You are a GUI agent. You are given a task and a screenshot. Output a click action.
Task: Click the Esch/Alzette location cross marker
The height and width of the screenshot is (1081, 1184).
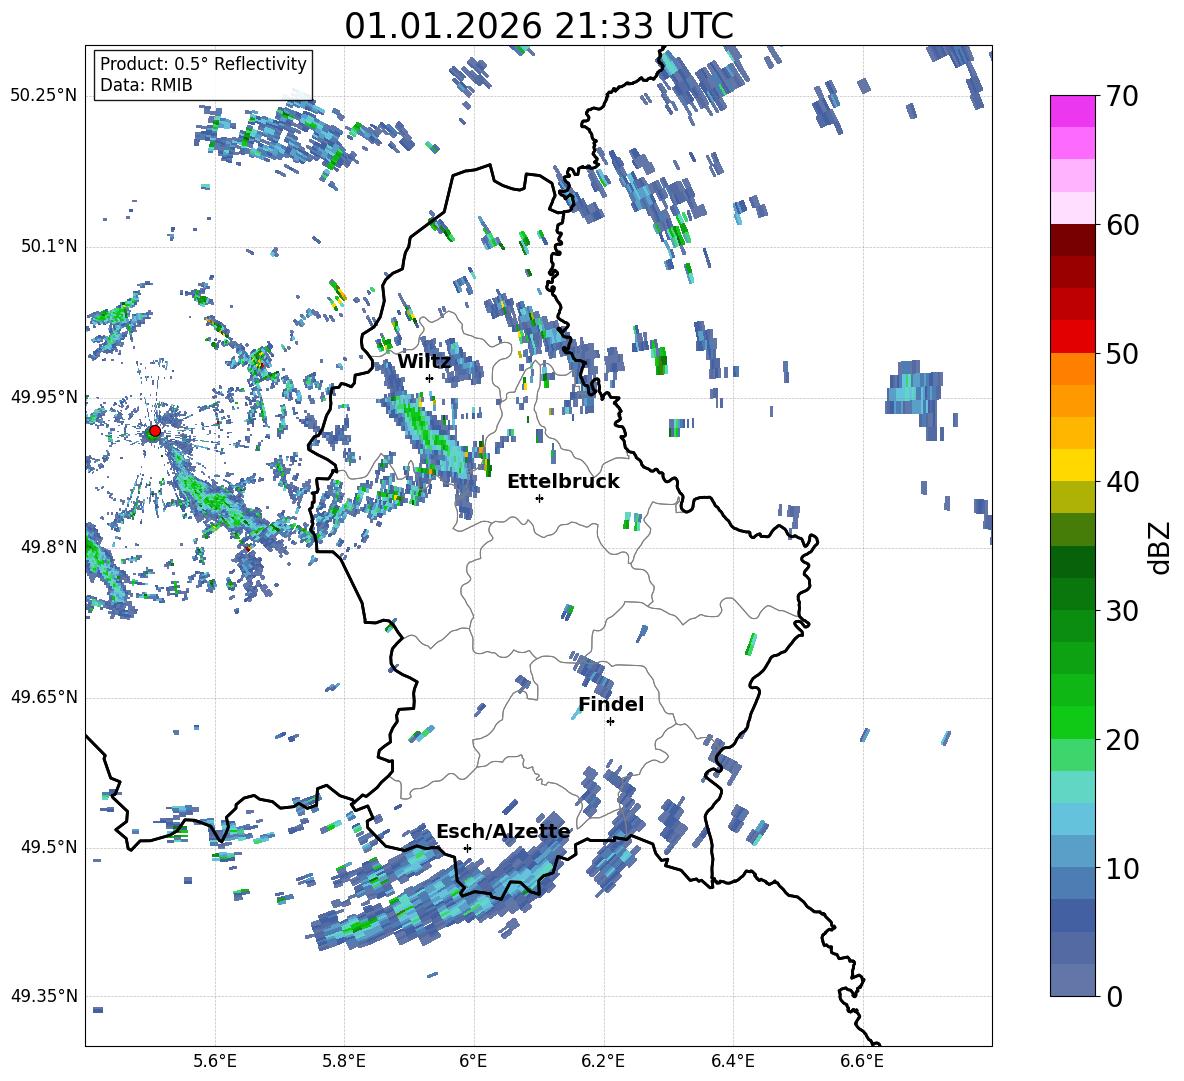click(x=467, y=848)
